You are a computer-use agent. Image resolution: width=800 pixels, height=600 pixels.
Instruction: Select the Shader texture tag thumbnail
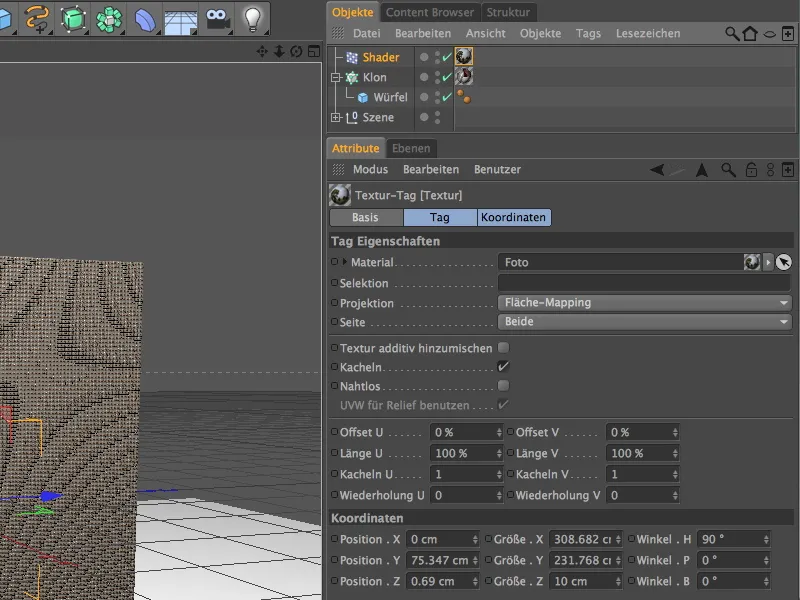pyautogui.click(x=464, y=56)
